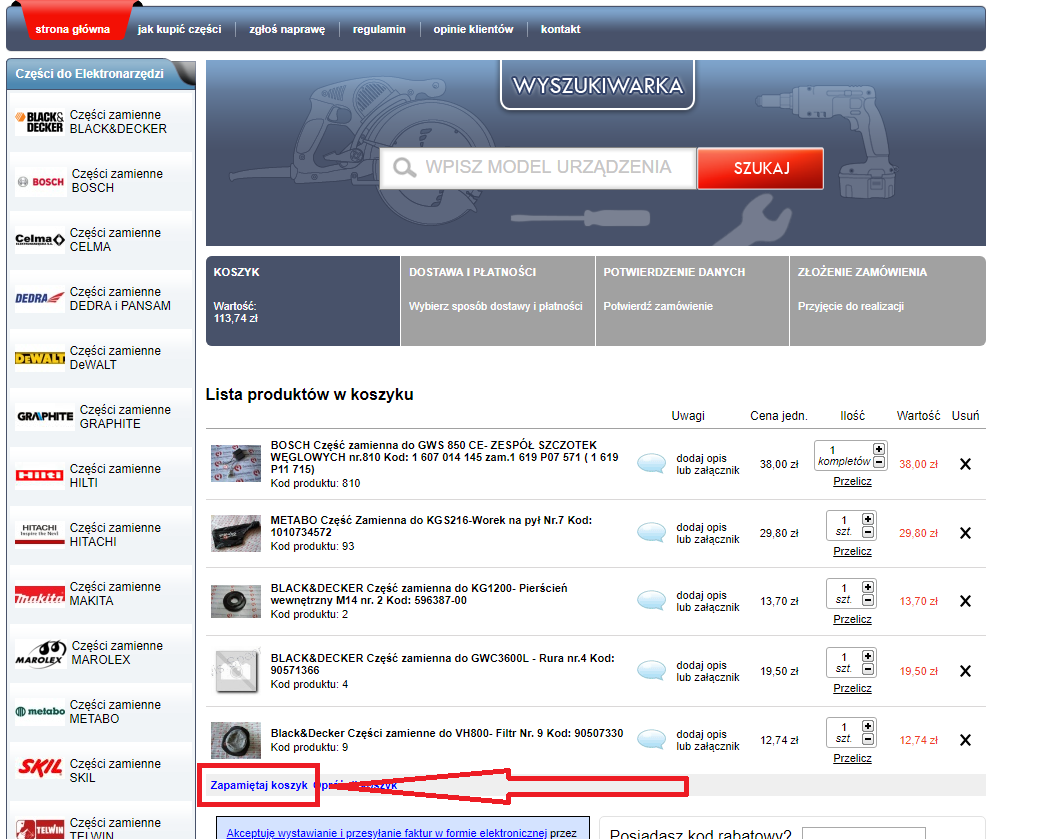Click Zapamiętaj koszyk link

(x=258, y=785)
